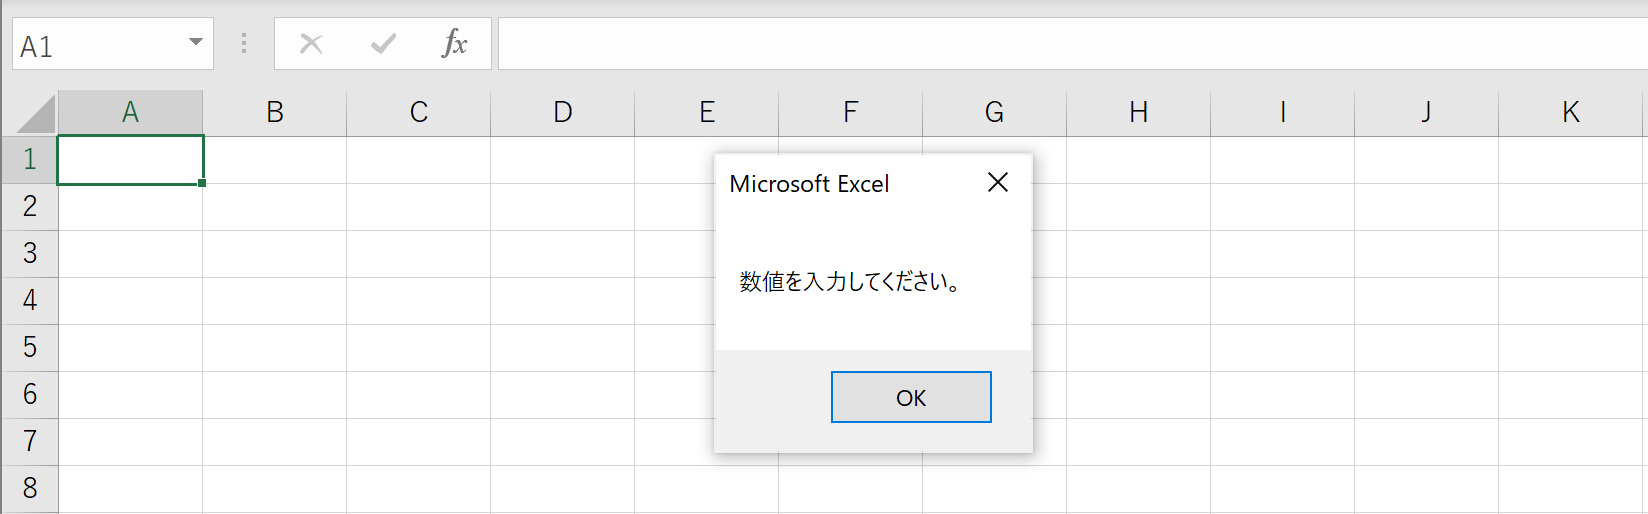The width and height of the screenshot is (1648, 514).
Task: Select the column H header
Action: [1139, 112]
